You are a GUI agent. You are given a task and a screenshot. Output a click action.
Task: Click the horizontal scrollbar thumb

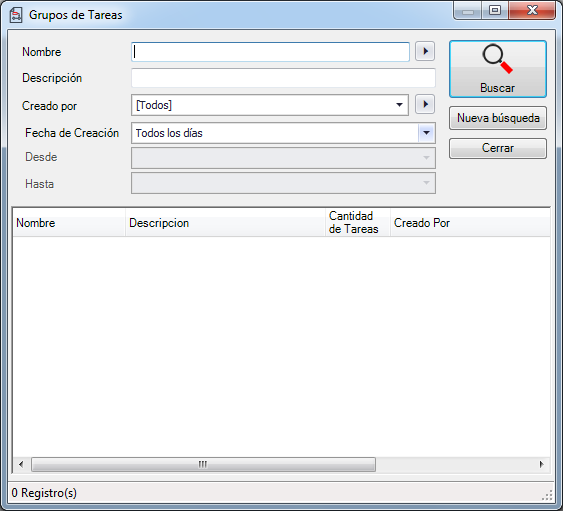click(203, 464)
